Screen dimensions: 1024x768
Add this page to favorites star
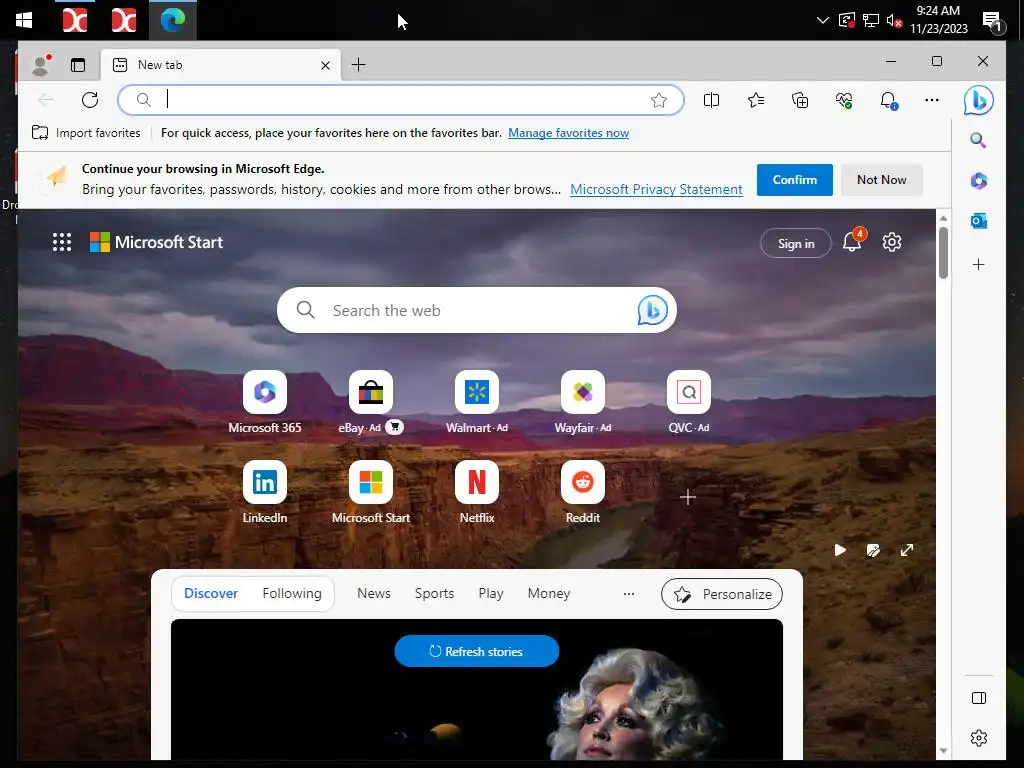click(658, 100)
